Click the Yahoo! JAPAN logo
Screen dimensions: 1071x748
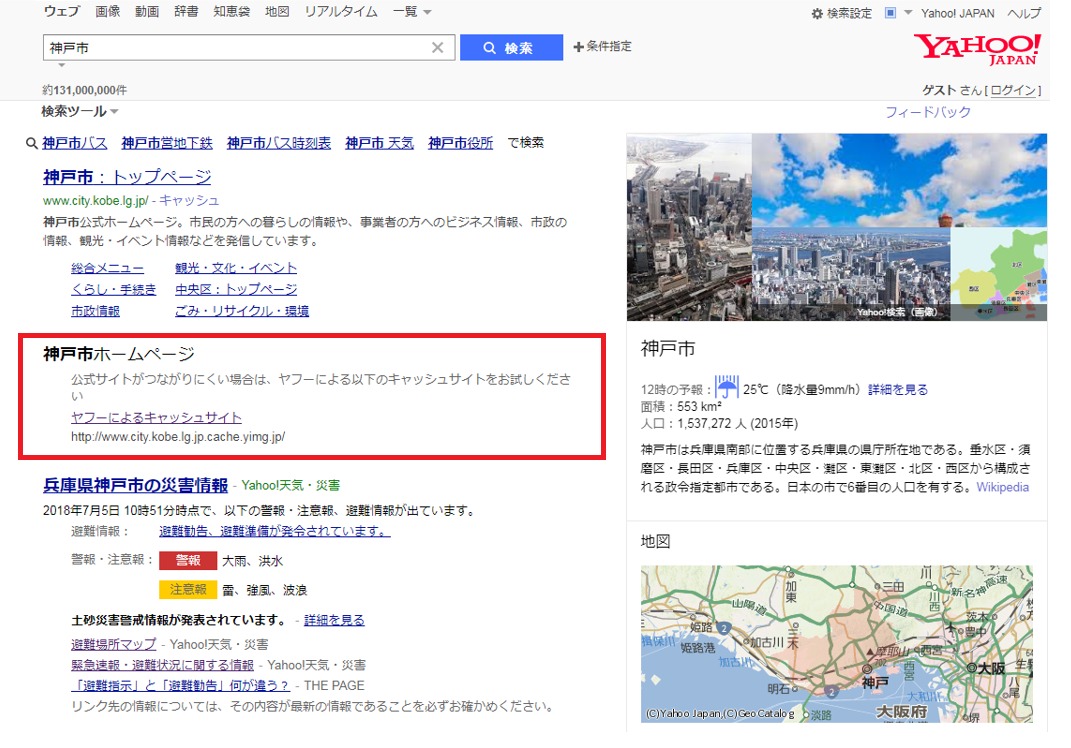[976, 48]
